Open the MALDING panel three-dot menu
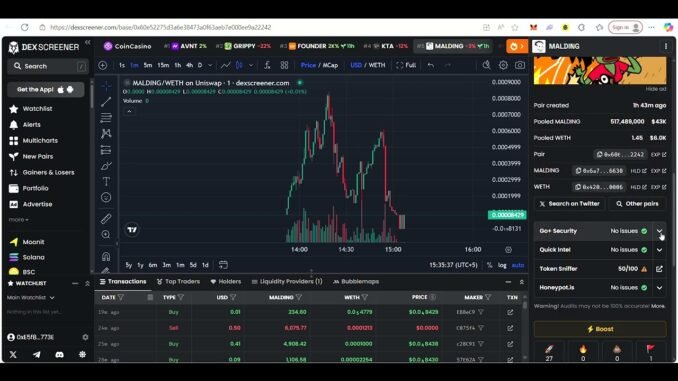 pos(666,46)
